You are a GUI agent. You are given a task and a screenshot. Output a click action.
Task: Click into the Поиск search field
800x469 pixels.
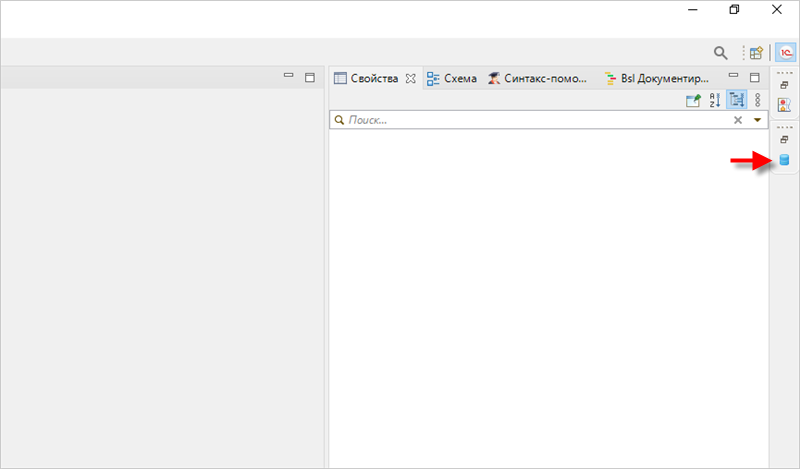[x=530, y=120]
